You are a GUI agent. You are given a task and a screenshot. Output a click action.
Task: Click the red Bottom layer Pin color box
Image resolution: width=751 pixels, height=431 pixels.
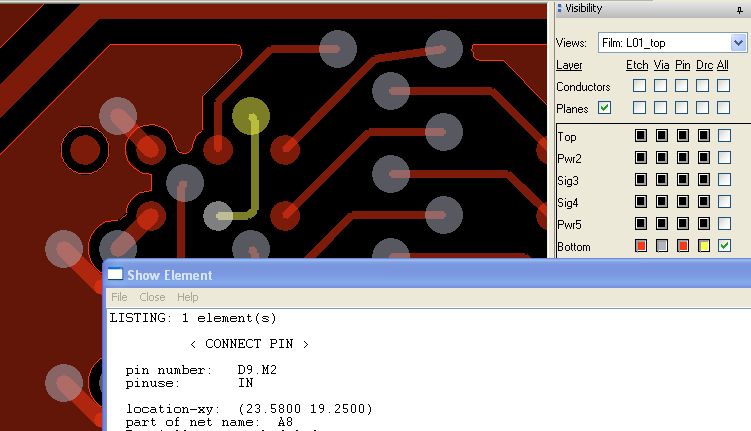[x=683, y=246]
